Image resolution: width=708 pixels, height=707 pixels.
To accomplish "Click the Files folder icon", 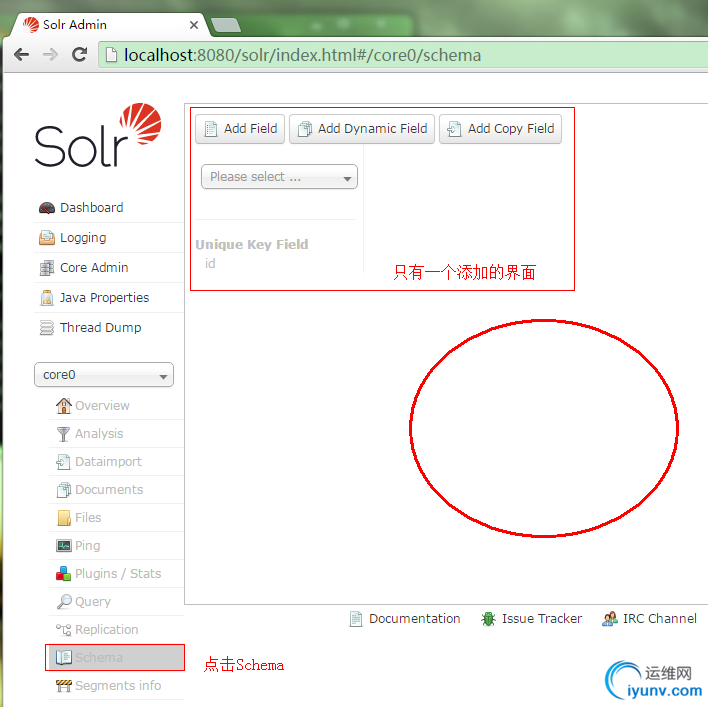I will point(64,518).
